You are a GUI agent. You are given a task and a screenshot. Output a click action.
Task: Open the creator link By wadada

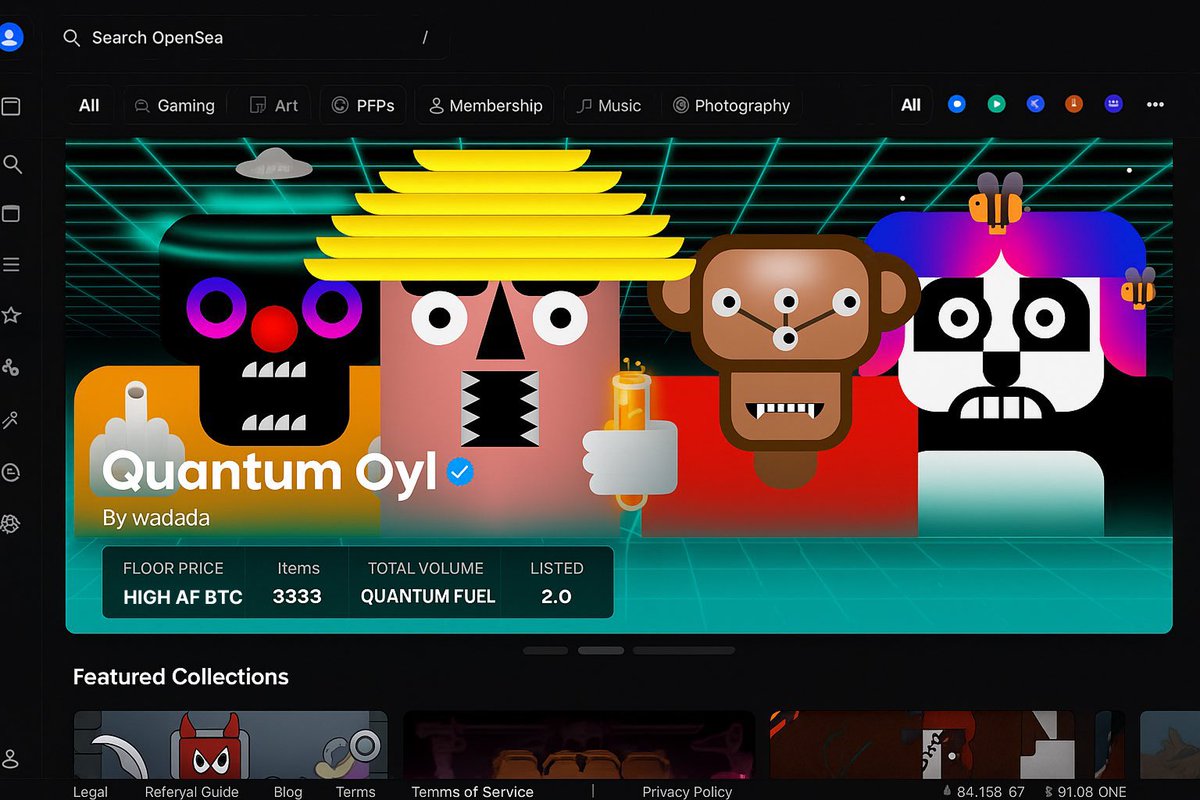[x=156, y=518]
